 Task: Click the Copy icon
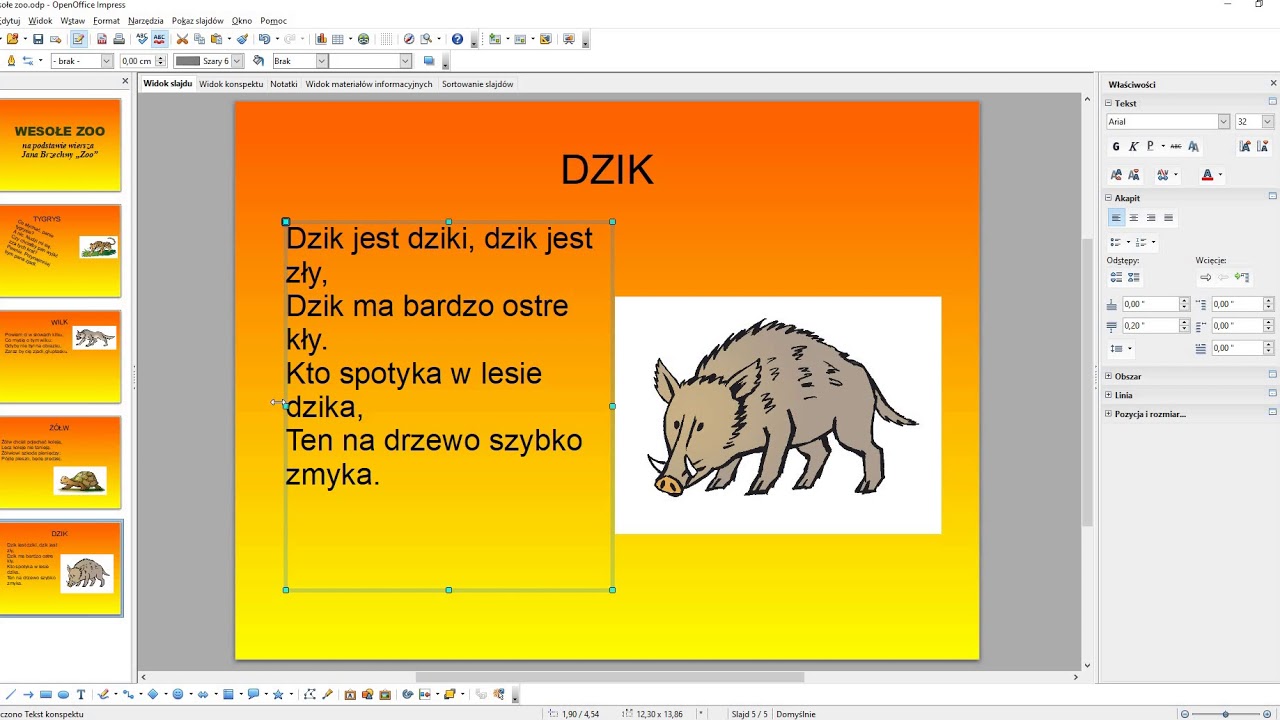[199, 39]
